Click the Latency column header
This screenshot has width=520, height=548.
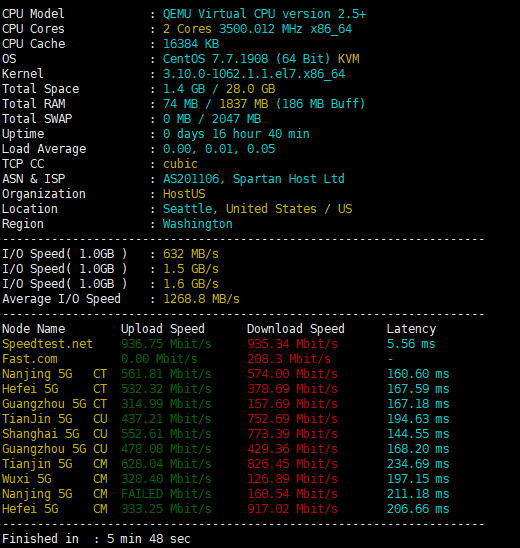[x=411, y=329]
